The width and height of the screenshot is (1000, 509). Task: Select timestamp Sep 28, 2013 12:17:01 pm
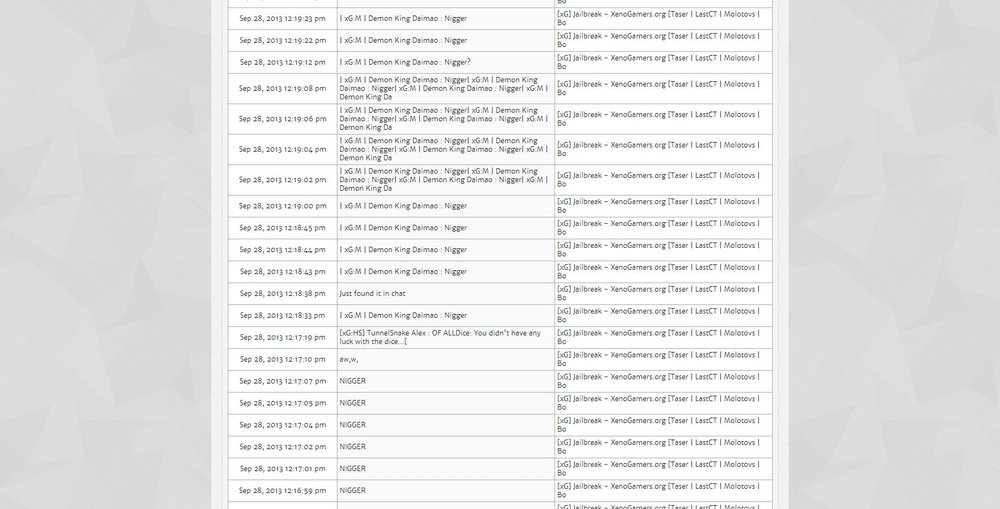[x=283, y=469]
